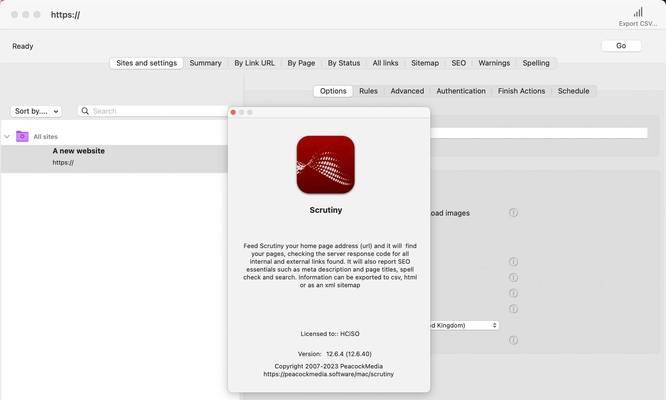
Task: Open the United Kingdom language dropdown
Action: [x=464, y=325]
